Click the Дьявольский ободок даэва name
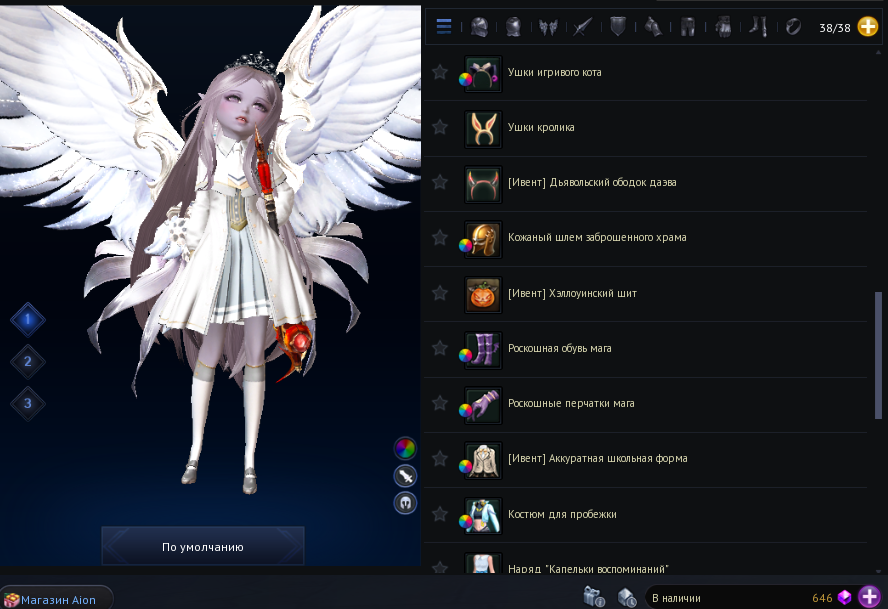The height and width of the screenshot is (609, 888). click(x=592, y=182)
